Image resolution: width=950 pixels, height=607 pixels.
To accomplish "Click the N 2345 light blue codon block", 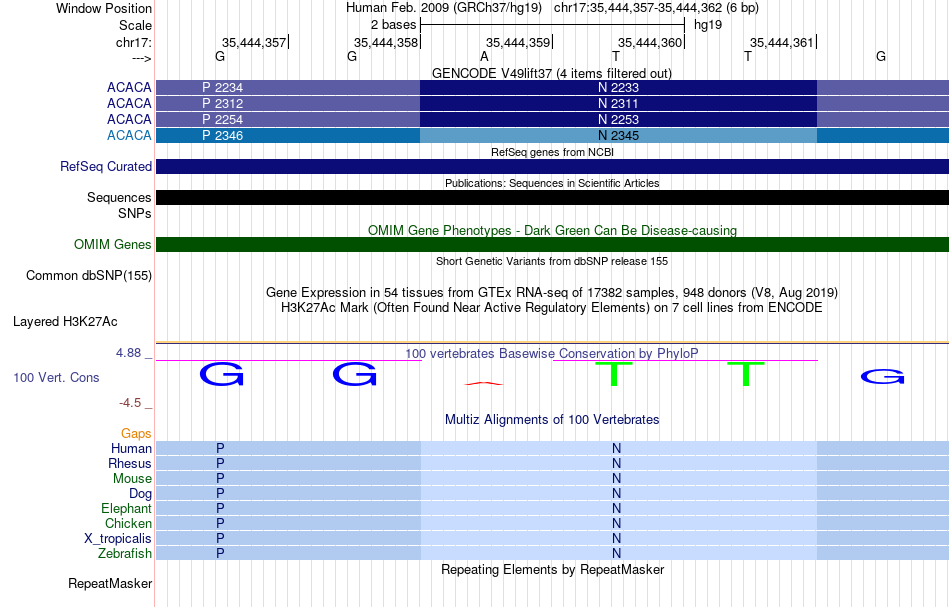I will point(618,135).
